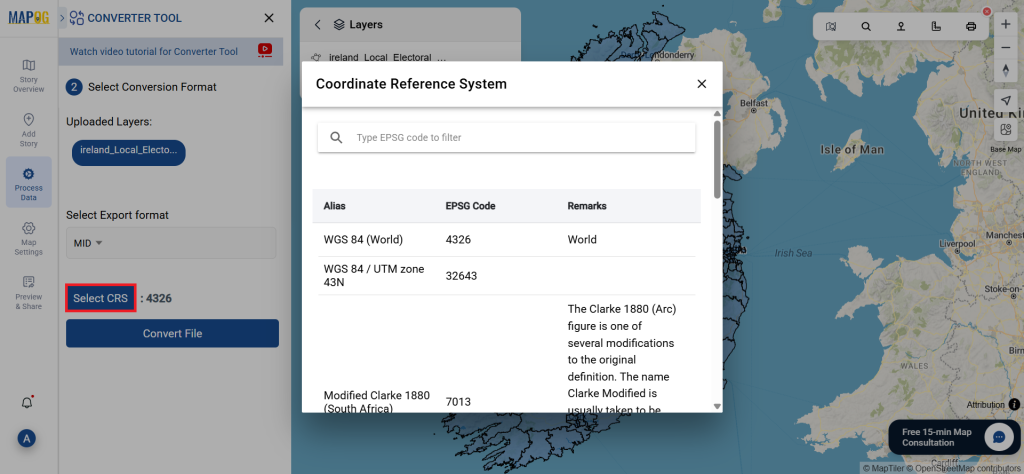Select EPSG code 7013 cell
Screen dimensions: 1024x474
click(458, 402)
